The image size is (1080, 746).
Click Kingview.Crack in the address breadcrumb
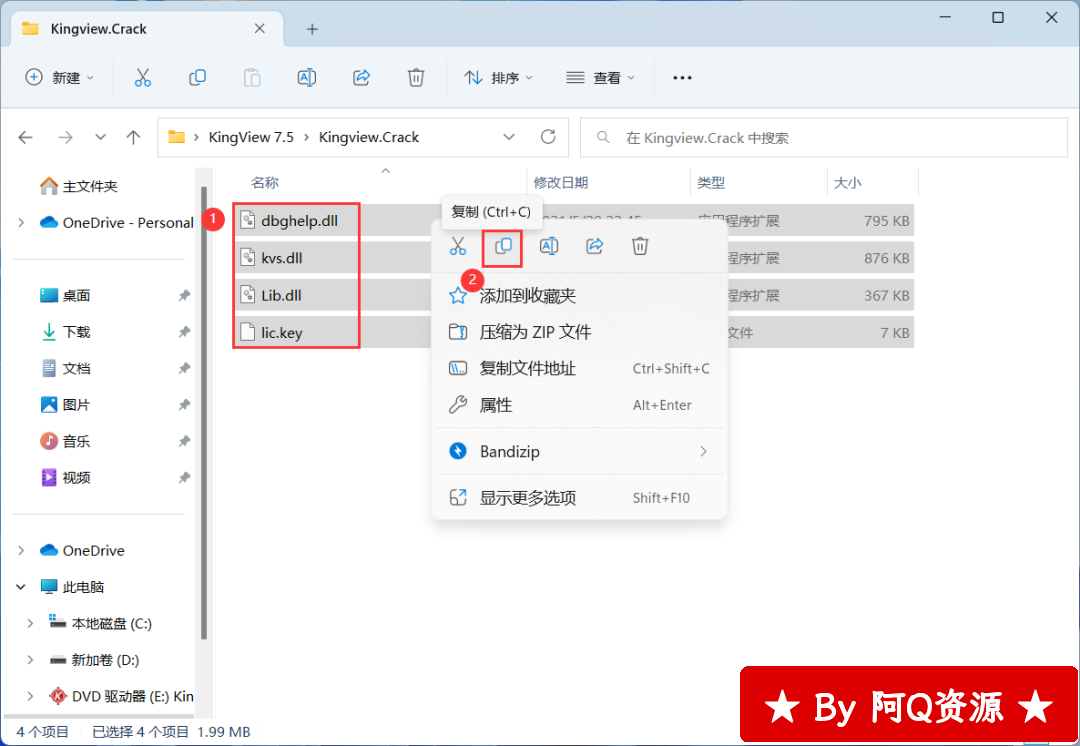click(368, 137)
